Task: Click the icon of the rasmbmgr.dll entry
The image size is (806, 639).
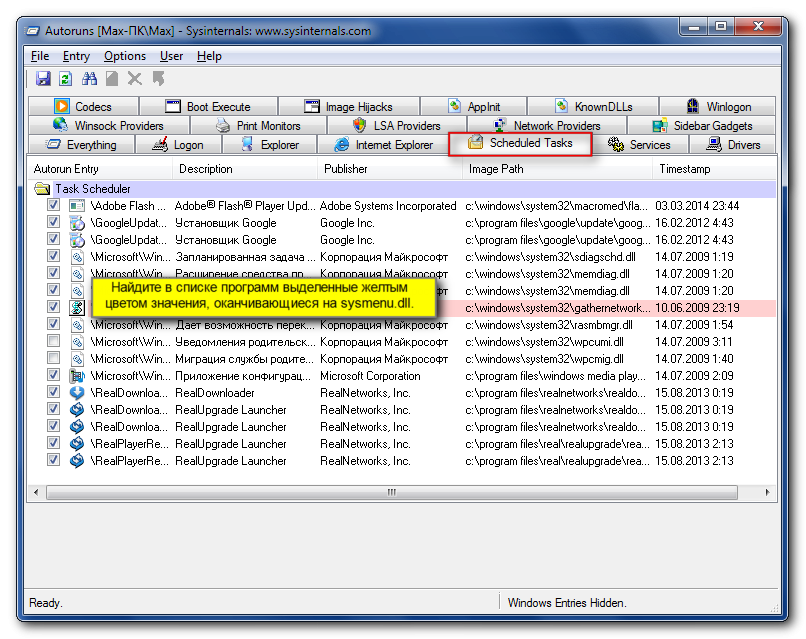Action: point(77,325)
